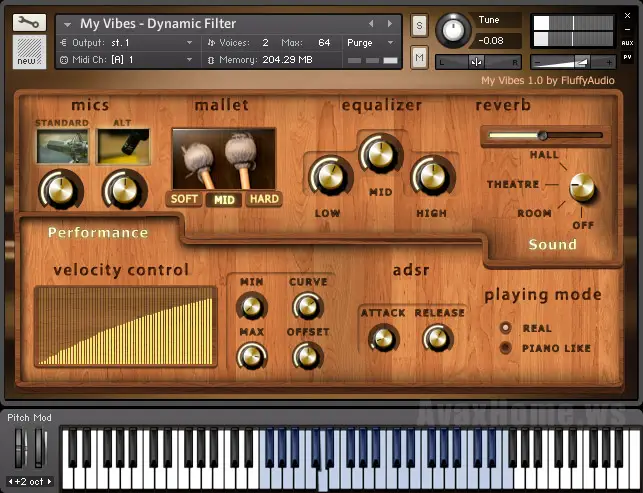
Task: Select the THEATRE reverb label
Action: pos(513,184)
